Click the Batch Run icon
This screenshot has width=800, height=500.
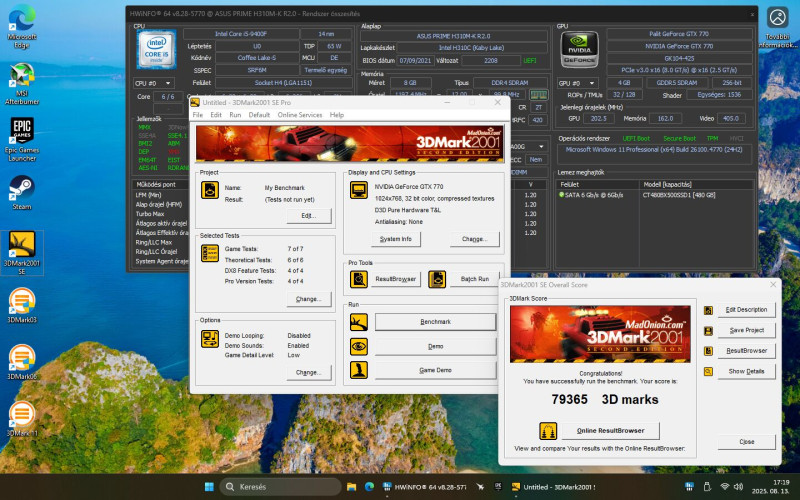[x=437, y=279]
